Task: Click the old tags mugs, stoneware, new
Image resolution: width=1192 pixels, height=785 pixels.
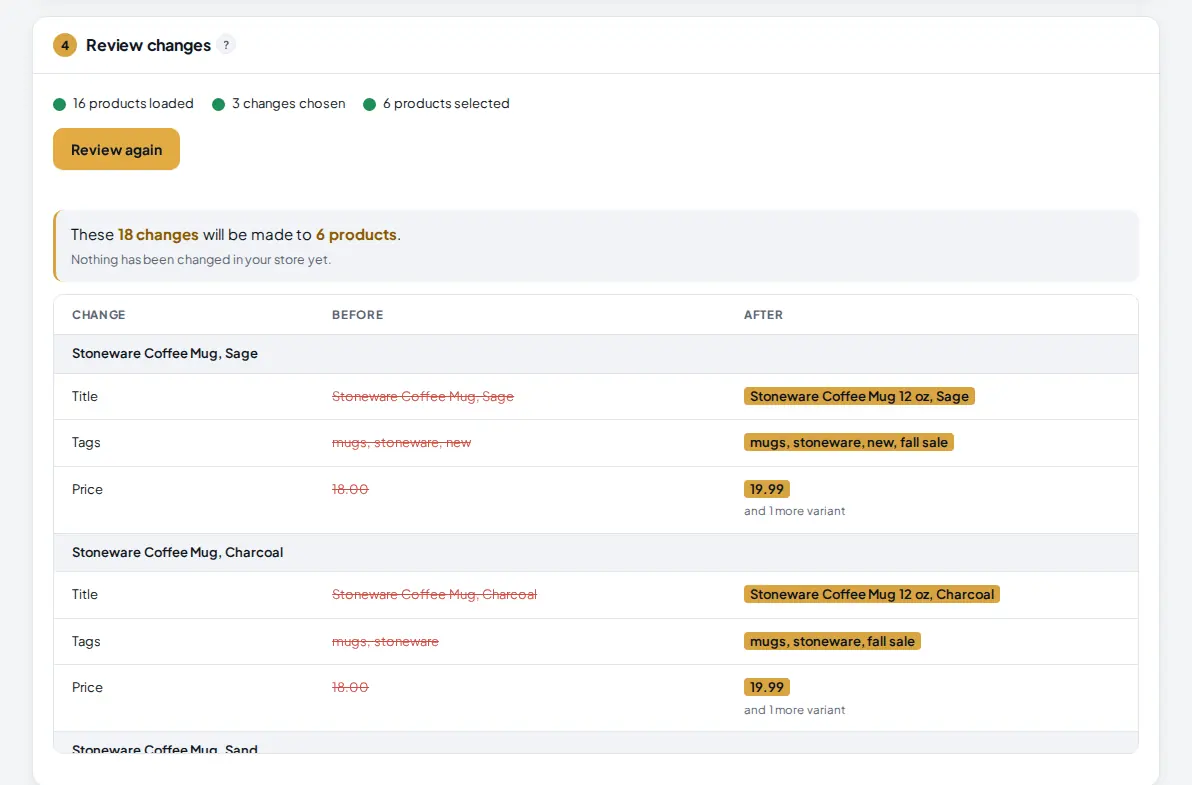Action: [401, 442]
